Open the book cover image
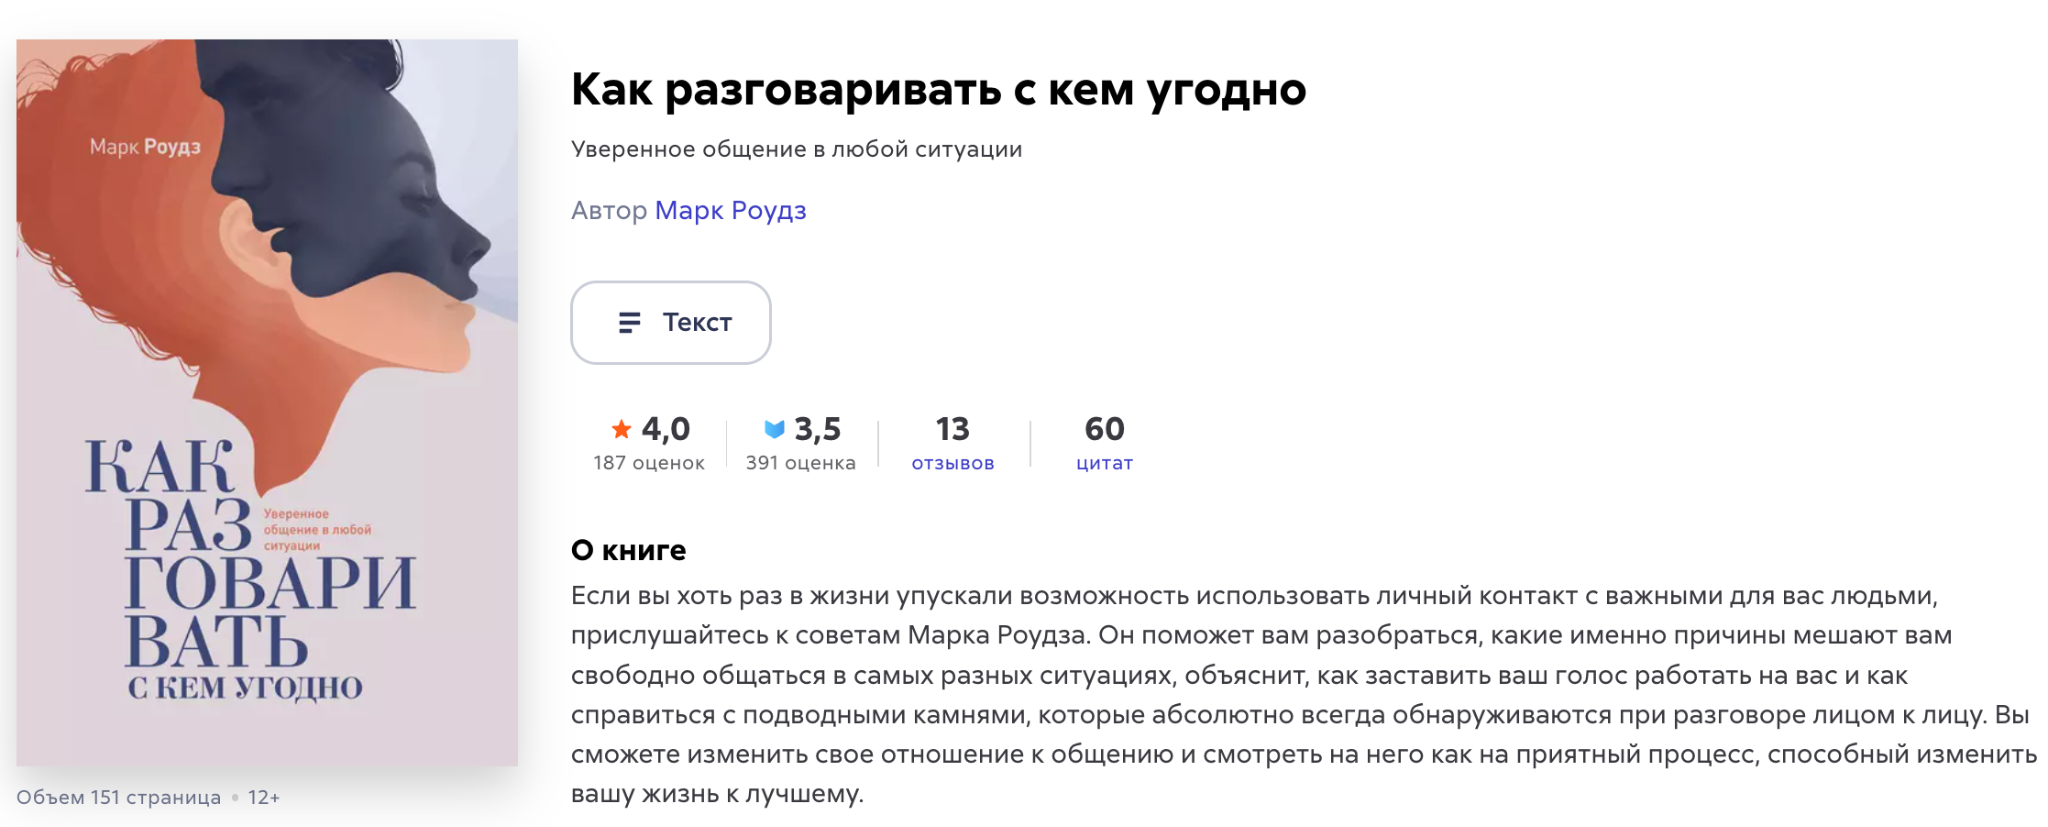The image size is (2048, 827). tap(267, 402)
